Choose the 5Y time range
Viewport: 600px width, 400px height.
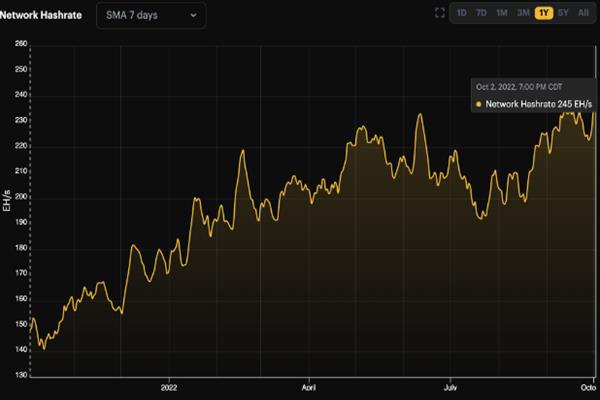pos(563,13)
